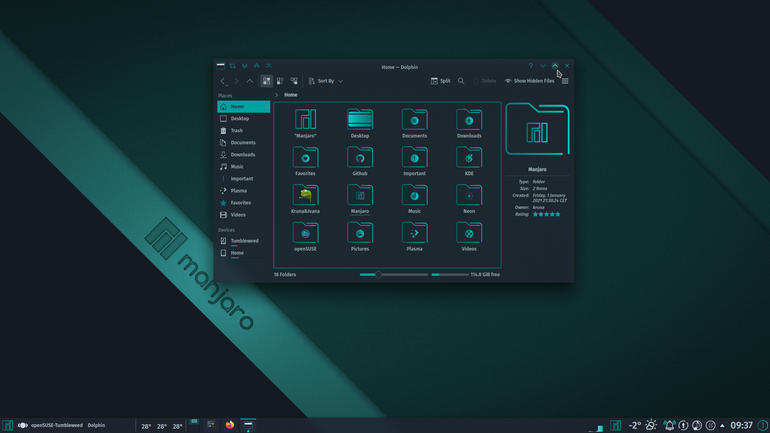
Task: Select the Downloads folder icon
Action: 469,119
